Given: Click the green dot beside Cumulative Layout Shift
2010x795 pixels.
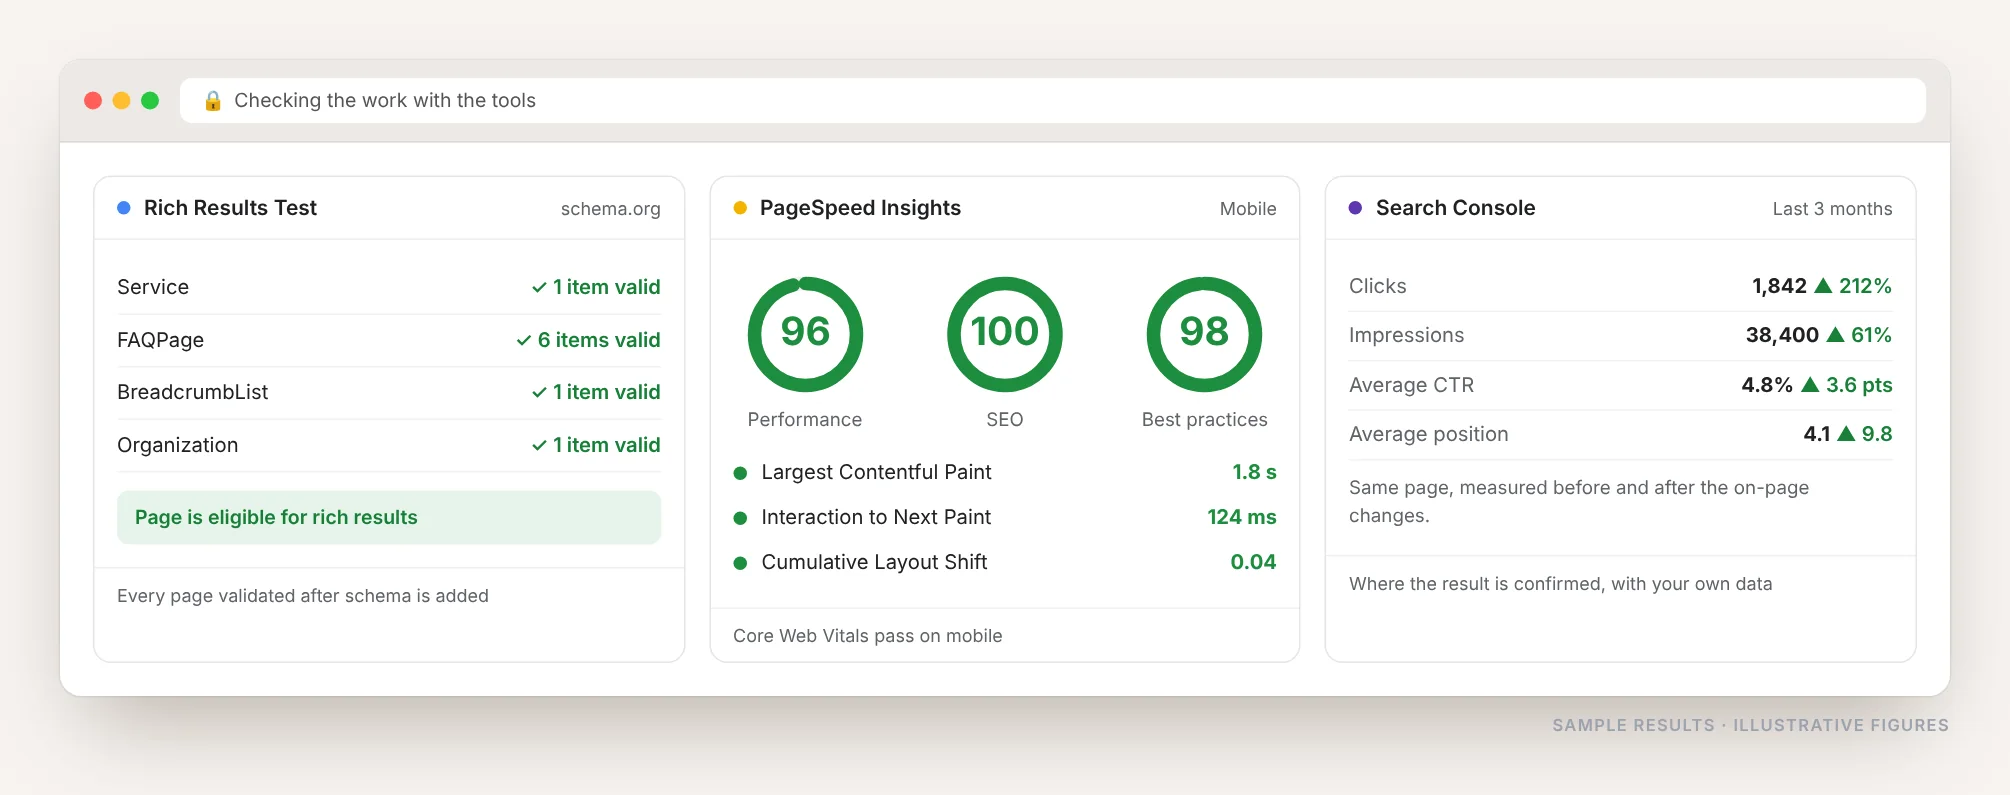Looking at the screenshot, I should 740,563.
